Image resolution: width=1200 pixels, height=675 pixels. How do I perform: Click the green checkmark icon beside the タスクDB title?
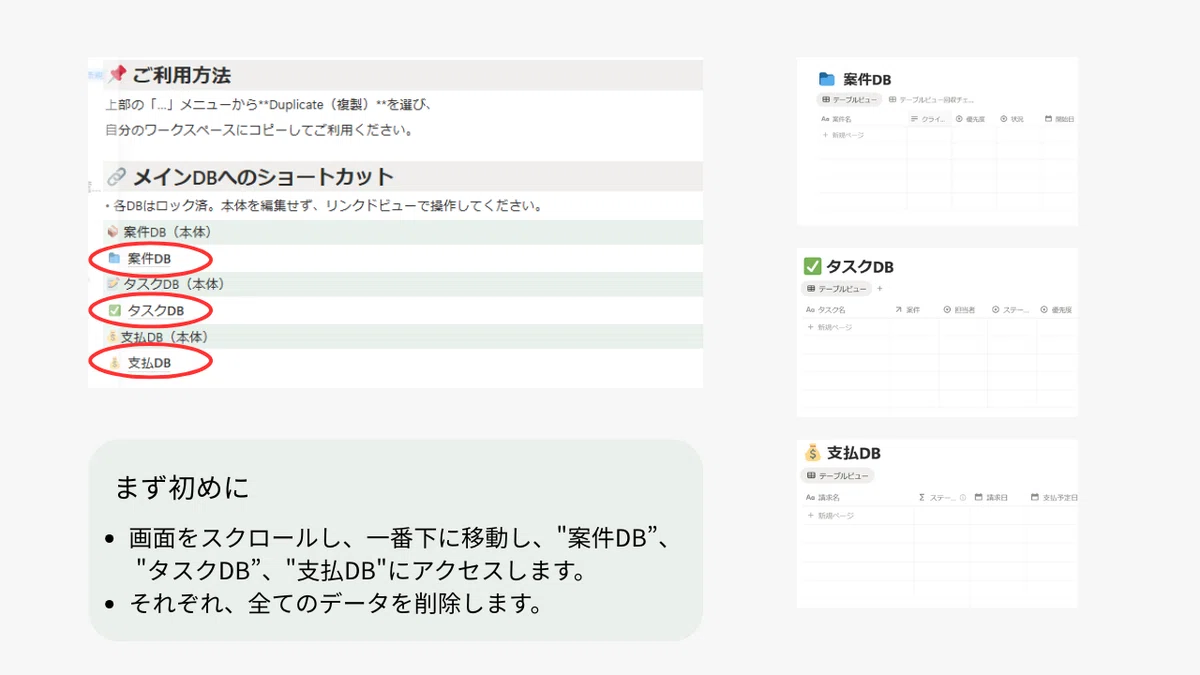[812, 266]
